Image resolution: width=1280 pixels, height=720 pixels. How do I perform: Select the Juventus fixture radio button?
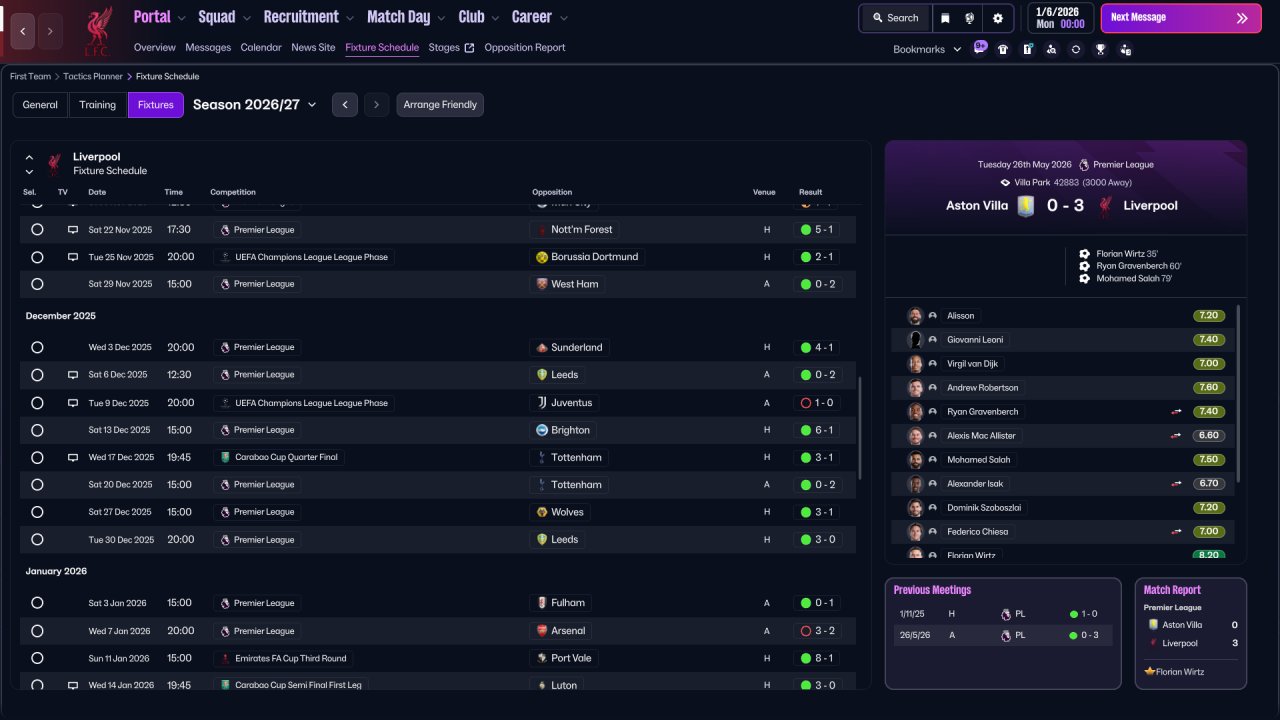[37, 403]
